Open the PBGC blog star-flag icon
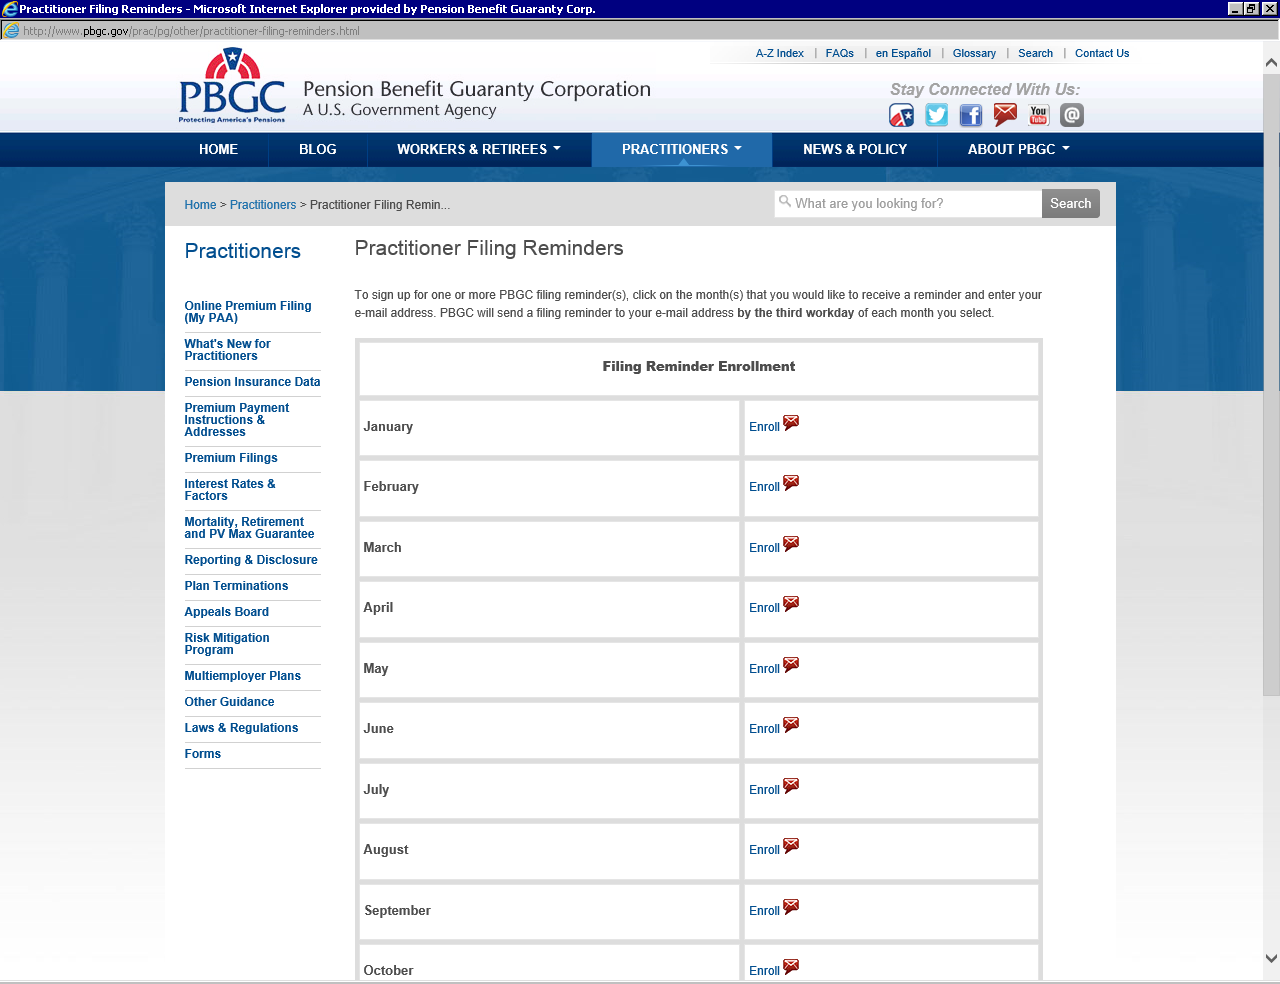 click(x=901, y=116)
